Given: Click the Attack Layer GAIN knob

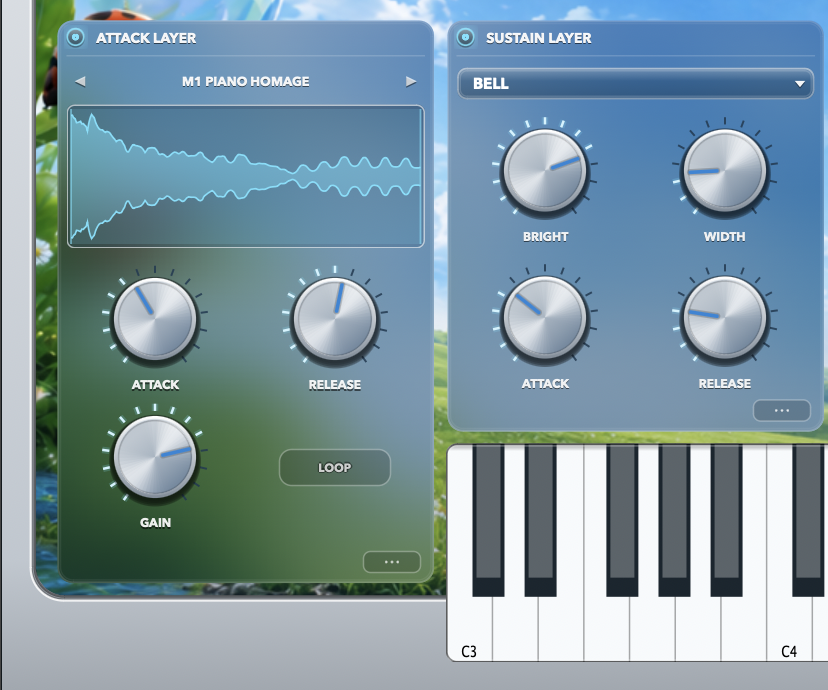Looking at the screenshot, I should point(155,457).
